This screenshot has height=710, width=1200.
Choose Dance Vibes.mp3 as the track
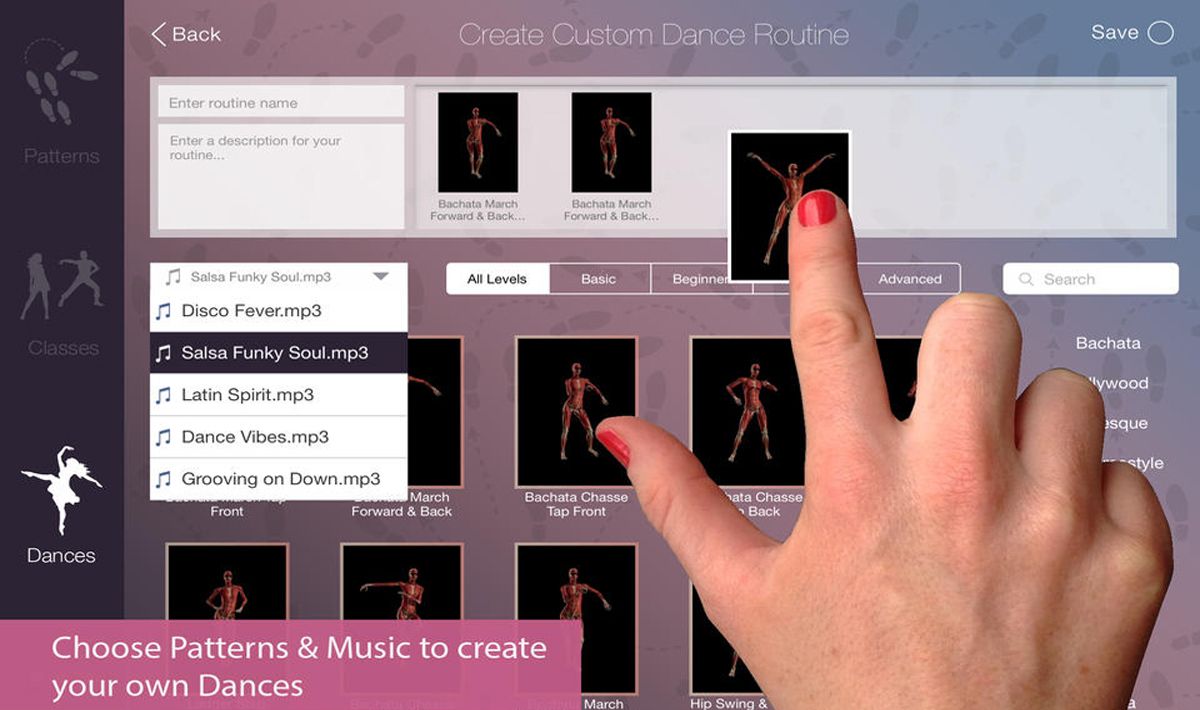(x=279, y=437)
